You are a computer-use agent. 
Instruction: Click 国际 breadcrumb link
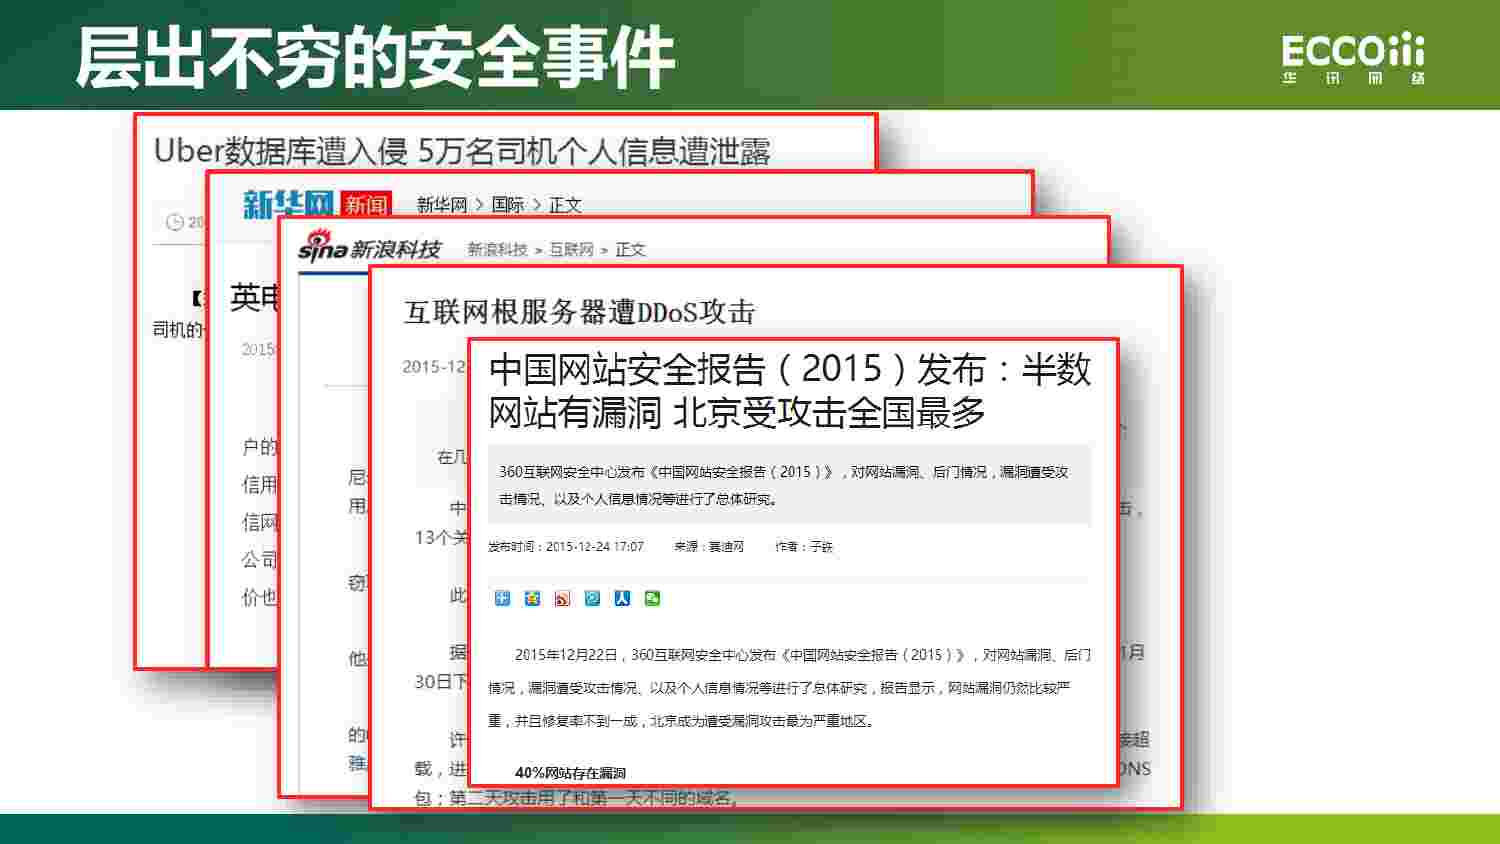click(508, 204)
